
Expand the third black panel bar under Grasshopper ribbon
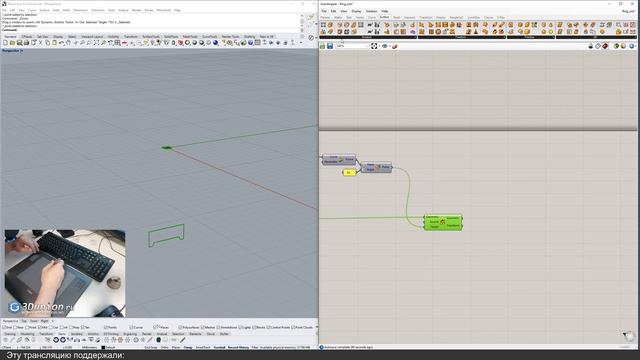[531, 37]
